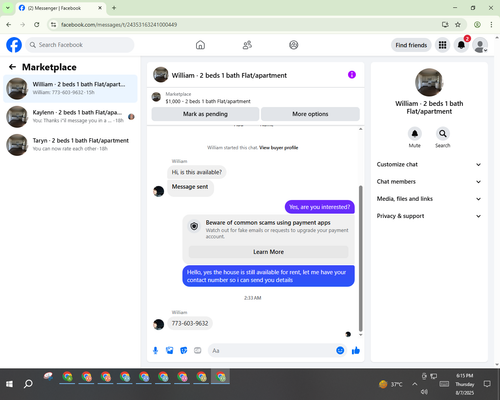Click Learn More in scam warning
The width and height of the screenshot is (500, 400).
coord(269,252)
